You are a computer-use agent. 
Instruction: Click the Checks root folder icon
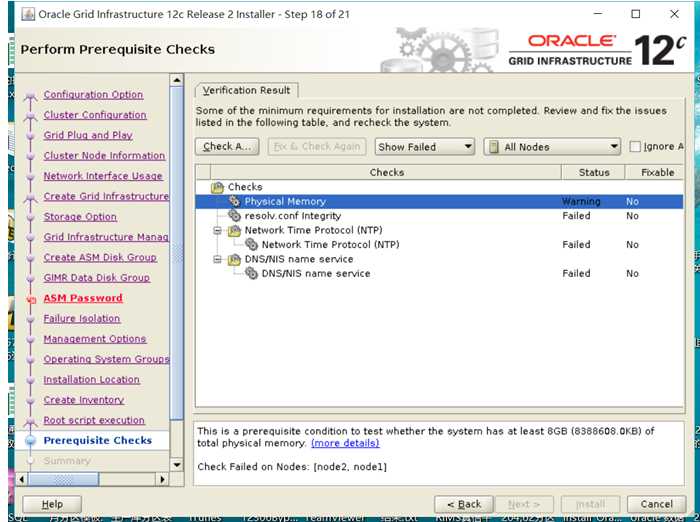(x=217, y=187)
